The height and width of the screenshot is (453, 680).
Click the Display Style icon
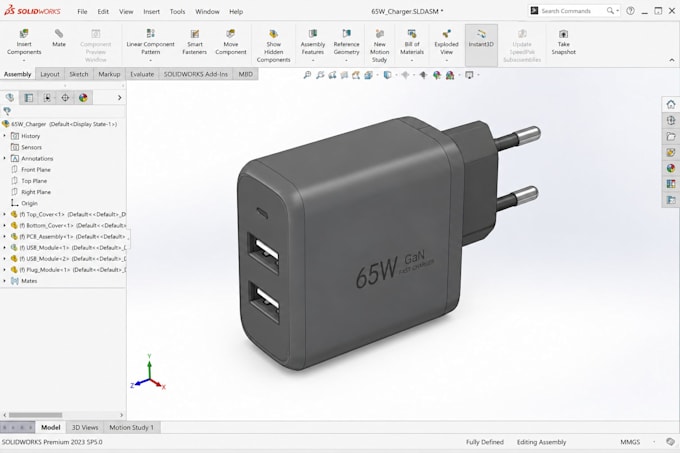[387, 75]
